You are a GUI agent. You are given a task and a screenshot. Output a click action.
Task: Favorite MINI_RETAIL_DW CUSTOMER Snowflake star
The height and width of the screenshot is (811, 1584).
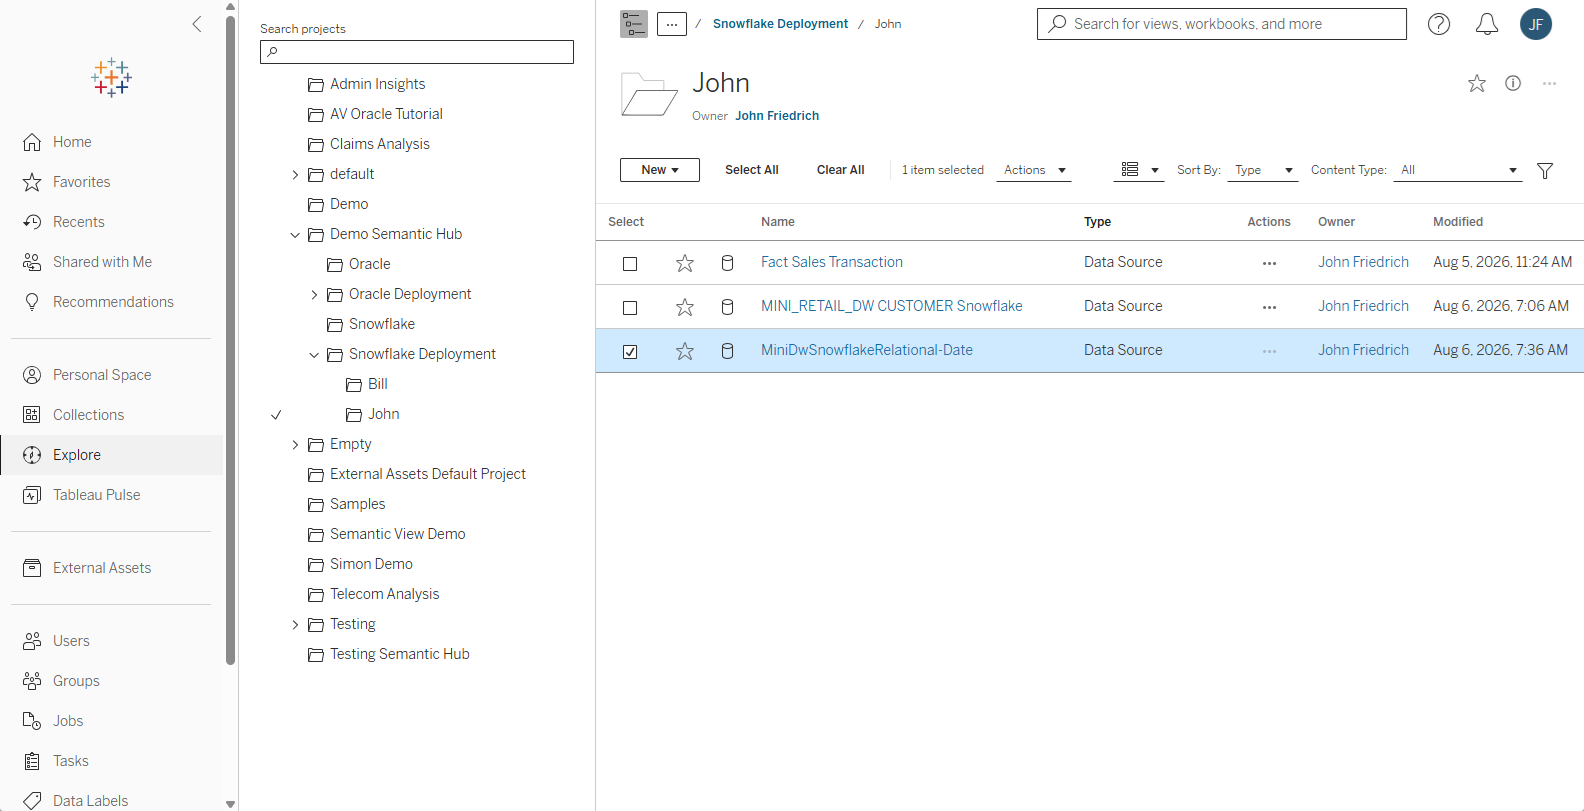point(685,307)
